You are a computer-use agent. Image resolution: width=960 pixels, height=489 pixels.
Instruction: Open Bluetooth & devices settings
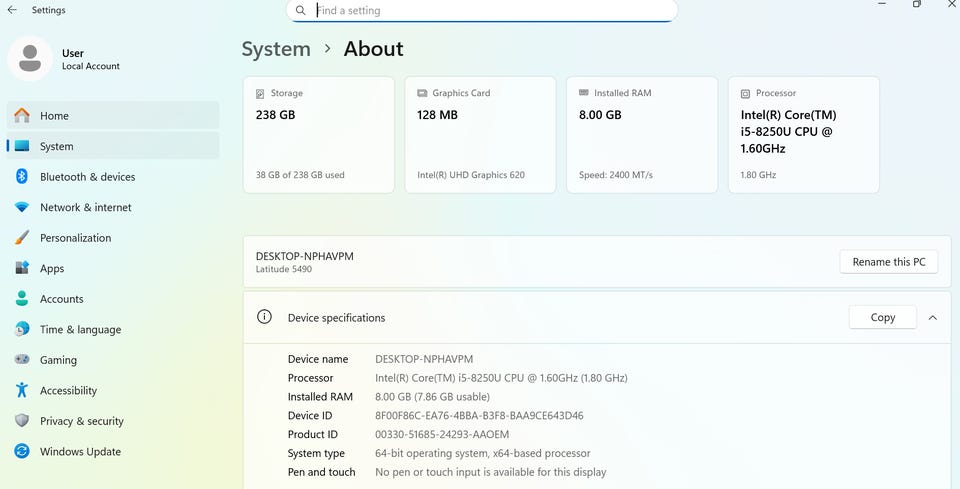pyautogui.click(x=87, y=177)
